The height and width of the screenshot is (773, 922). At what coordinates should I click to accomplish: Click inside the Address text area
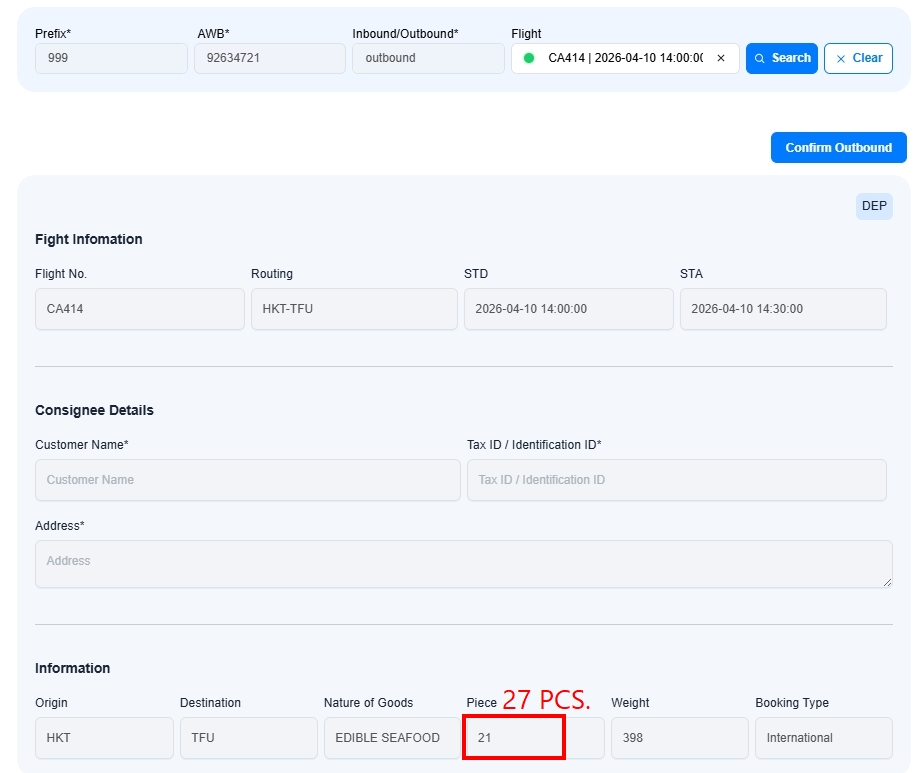coord(463,564)
